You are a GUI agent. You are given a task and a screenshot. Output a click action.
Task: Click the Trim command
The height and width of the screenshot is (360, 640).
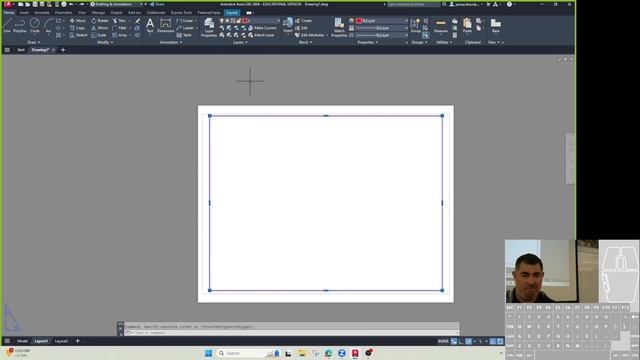click(119, 20)
